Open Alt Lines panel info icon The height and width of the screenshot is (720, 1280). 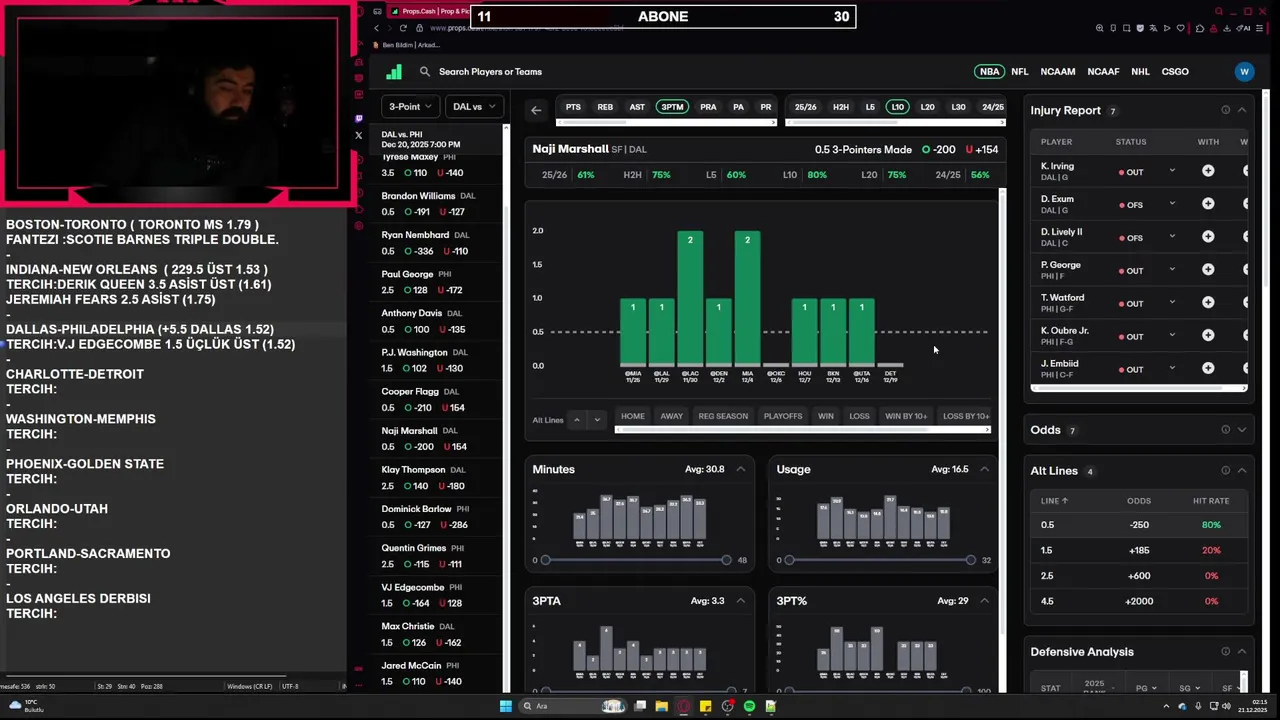pos(1225,471)
